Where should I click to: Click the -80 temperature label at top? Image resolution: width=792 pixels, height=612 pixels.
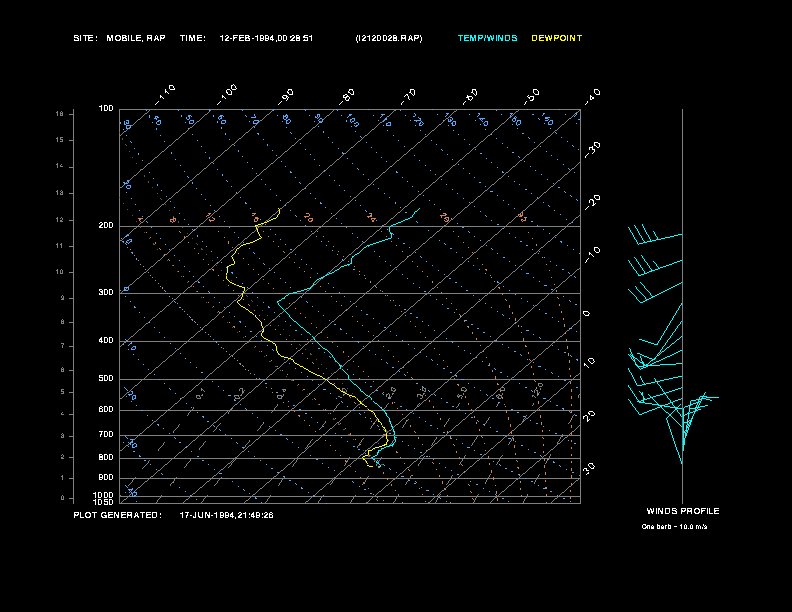pos(347,97)
